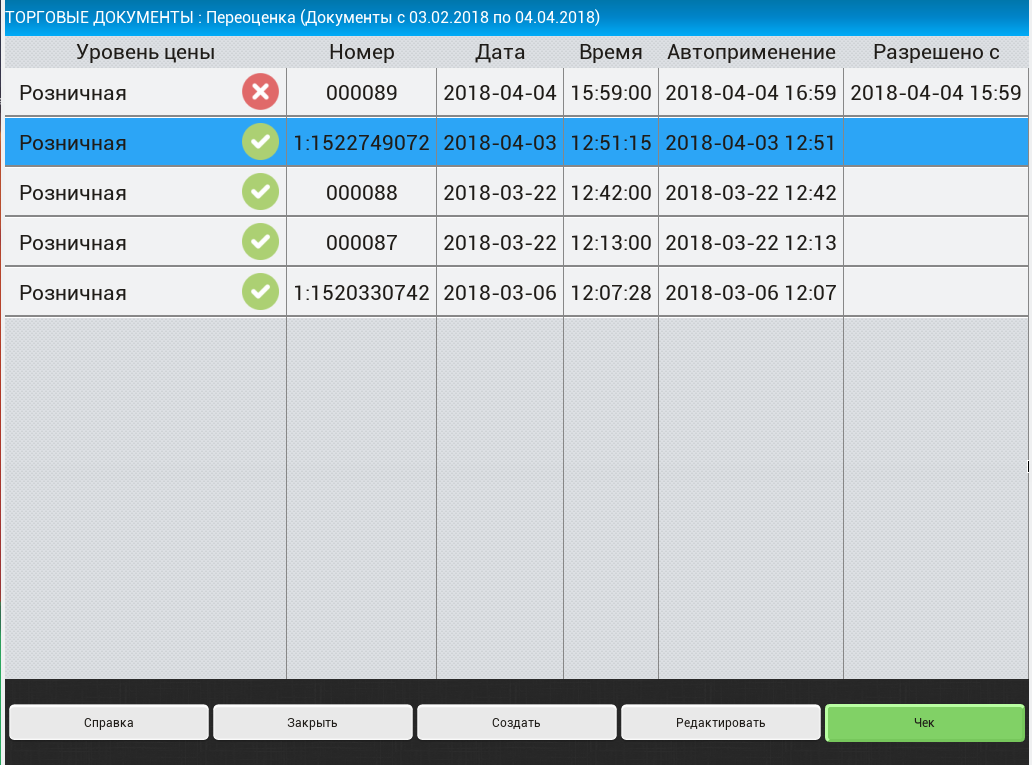
Task: Click the auto-apply value 2018-04-03 12:51
Action: click(751, 143)
